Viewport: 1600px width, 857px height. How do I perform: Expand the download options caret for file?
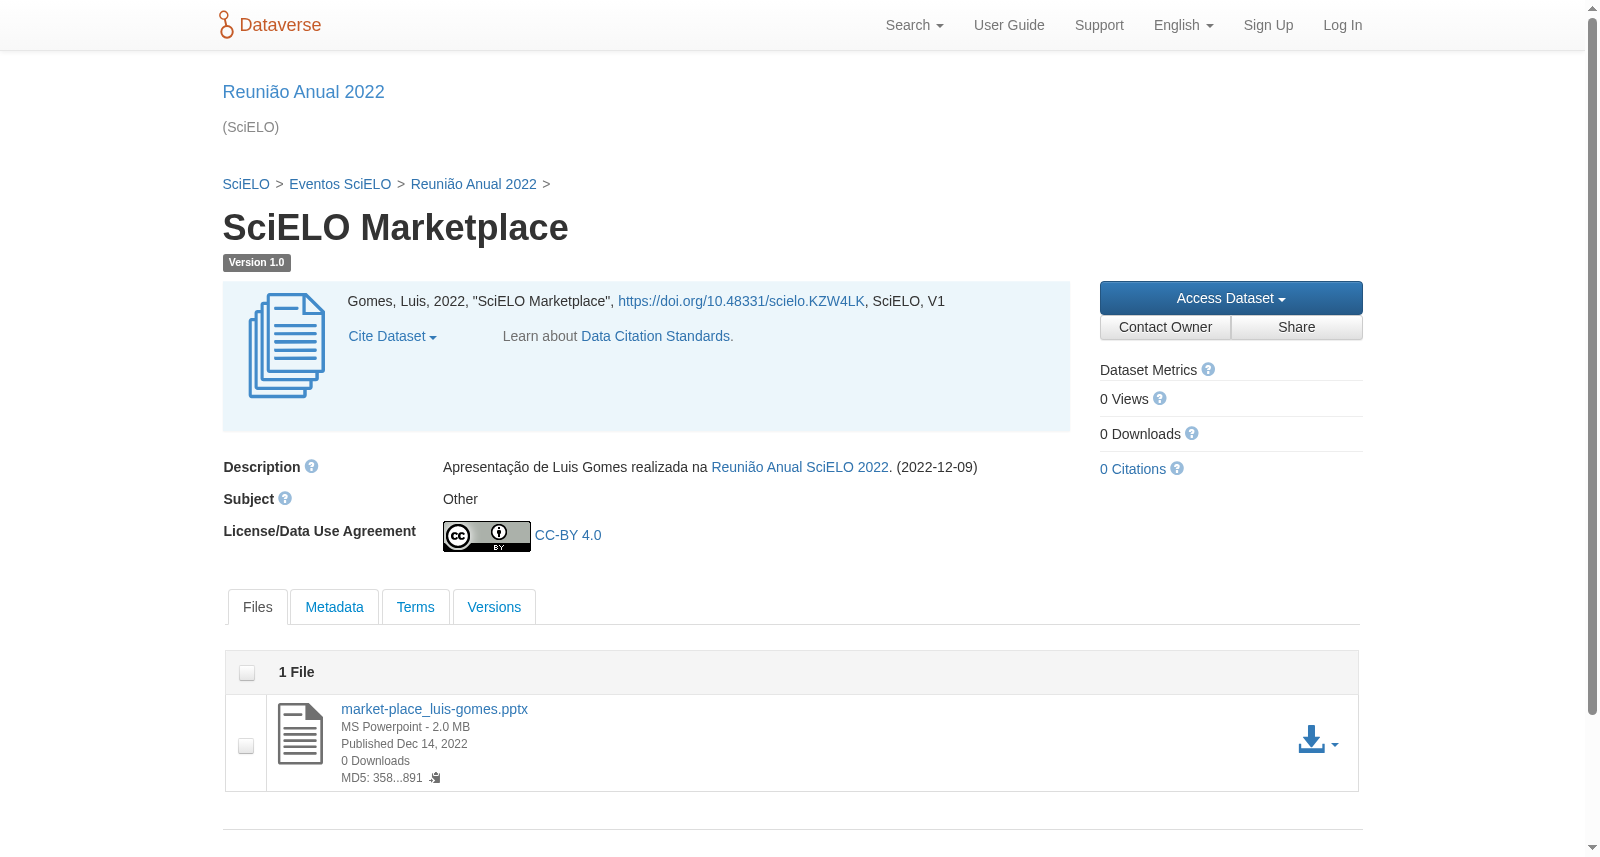(x=1335, y=744)
